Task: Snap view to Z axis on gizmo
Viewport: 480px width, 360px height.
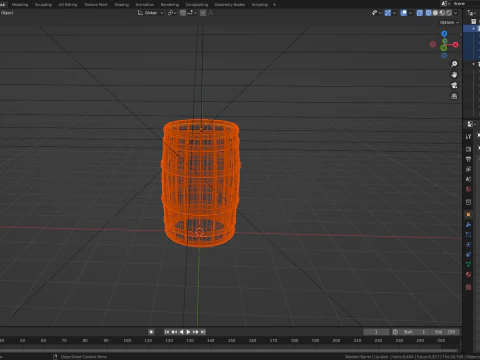Action: click(x=444, y=34)
